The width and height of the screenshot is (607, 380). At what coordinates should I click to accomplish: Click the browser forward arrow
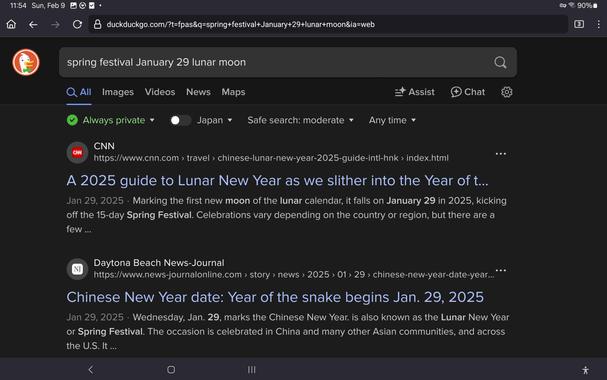click(x=55, y=24)
